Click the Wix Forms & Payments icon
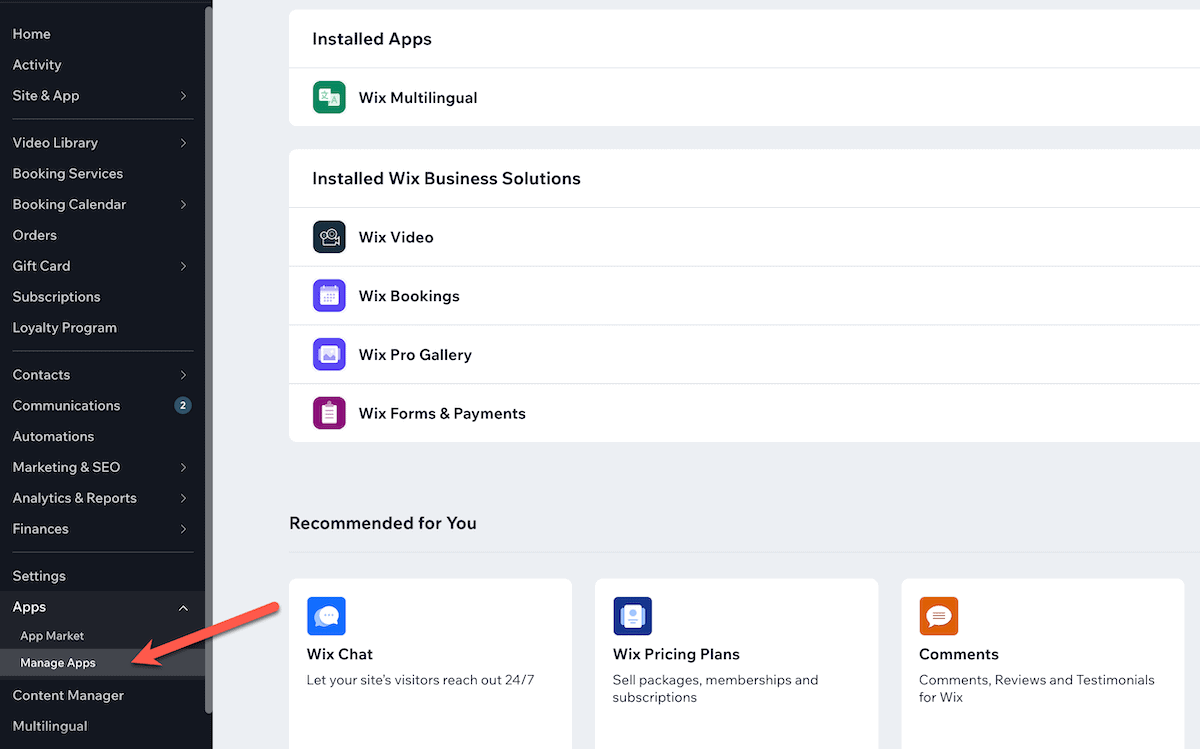 point(329,413)
